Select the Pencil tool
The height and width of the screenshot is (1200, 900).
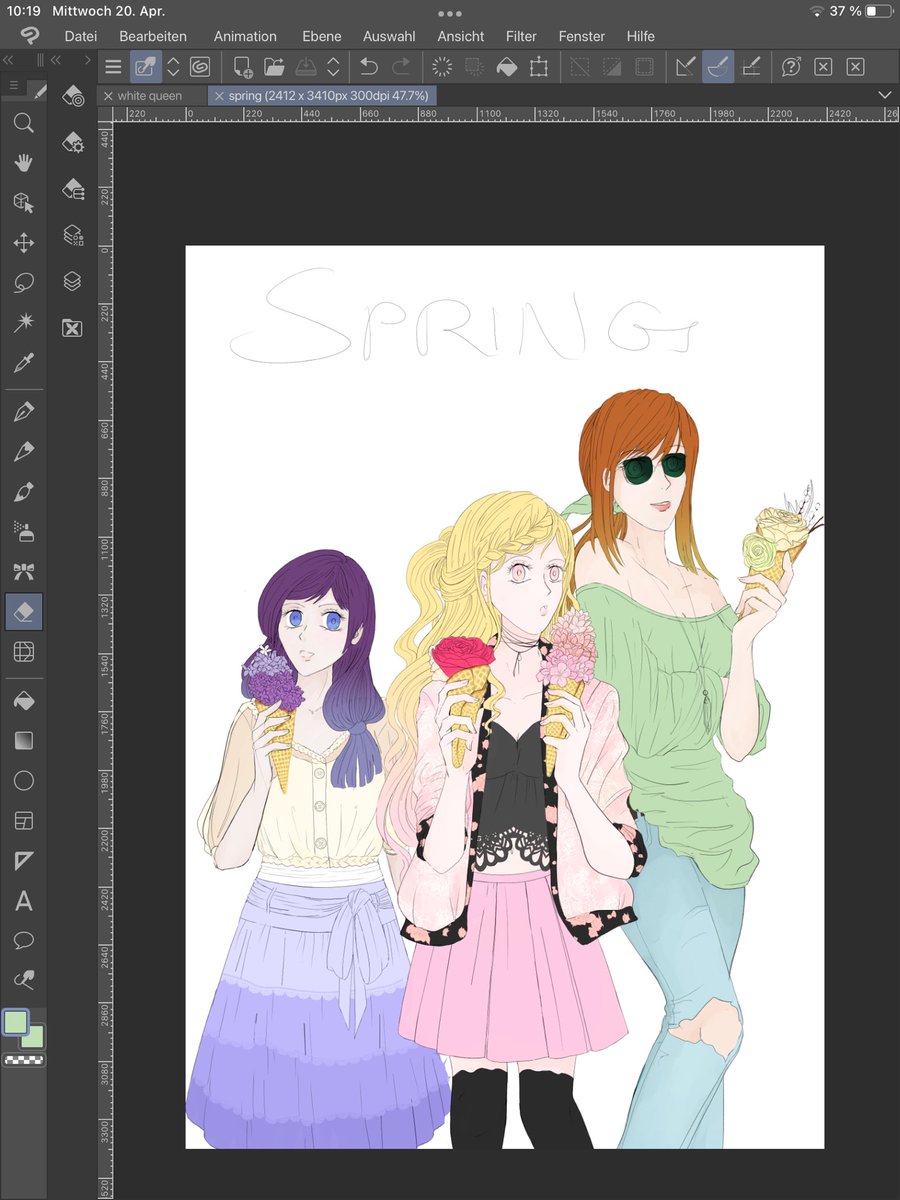(x=24, y=451)
